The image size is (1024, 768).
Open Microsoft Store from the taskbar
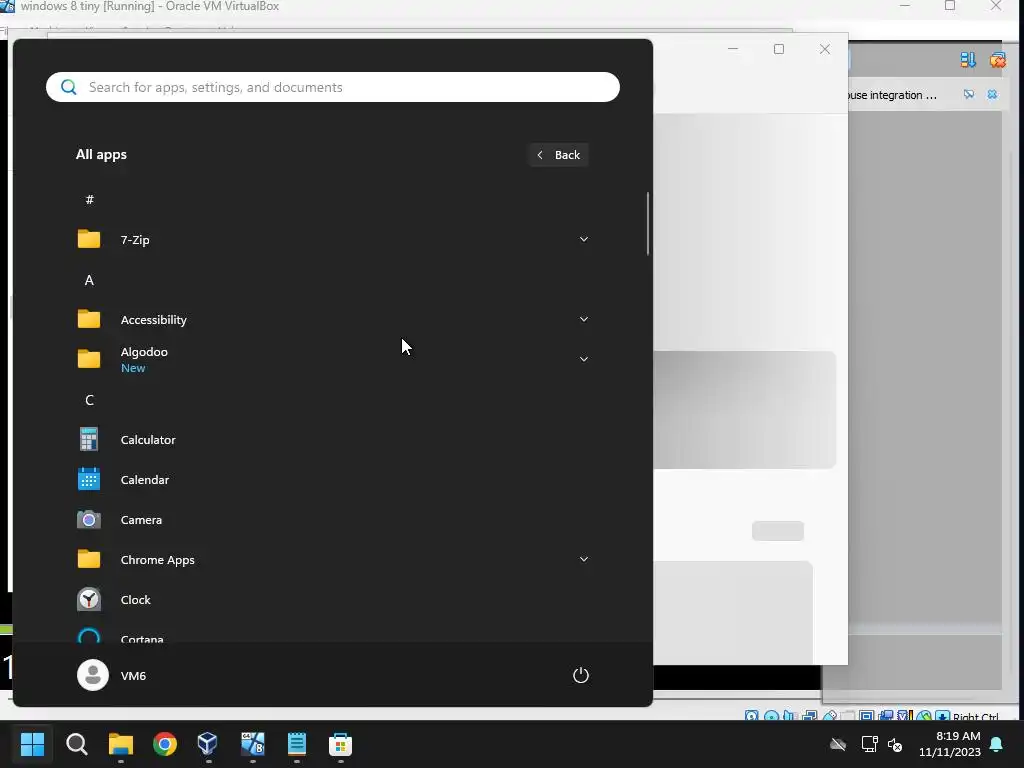pyautogui.click(x=340, y=744)
